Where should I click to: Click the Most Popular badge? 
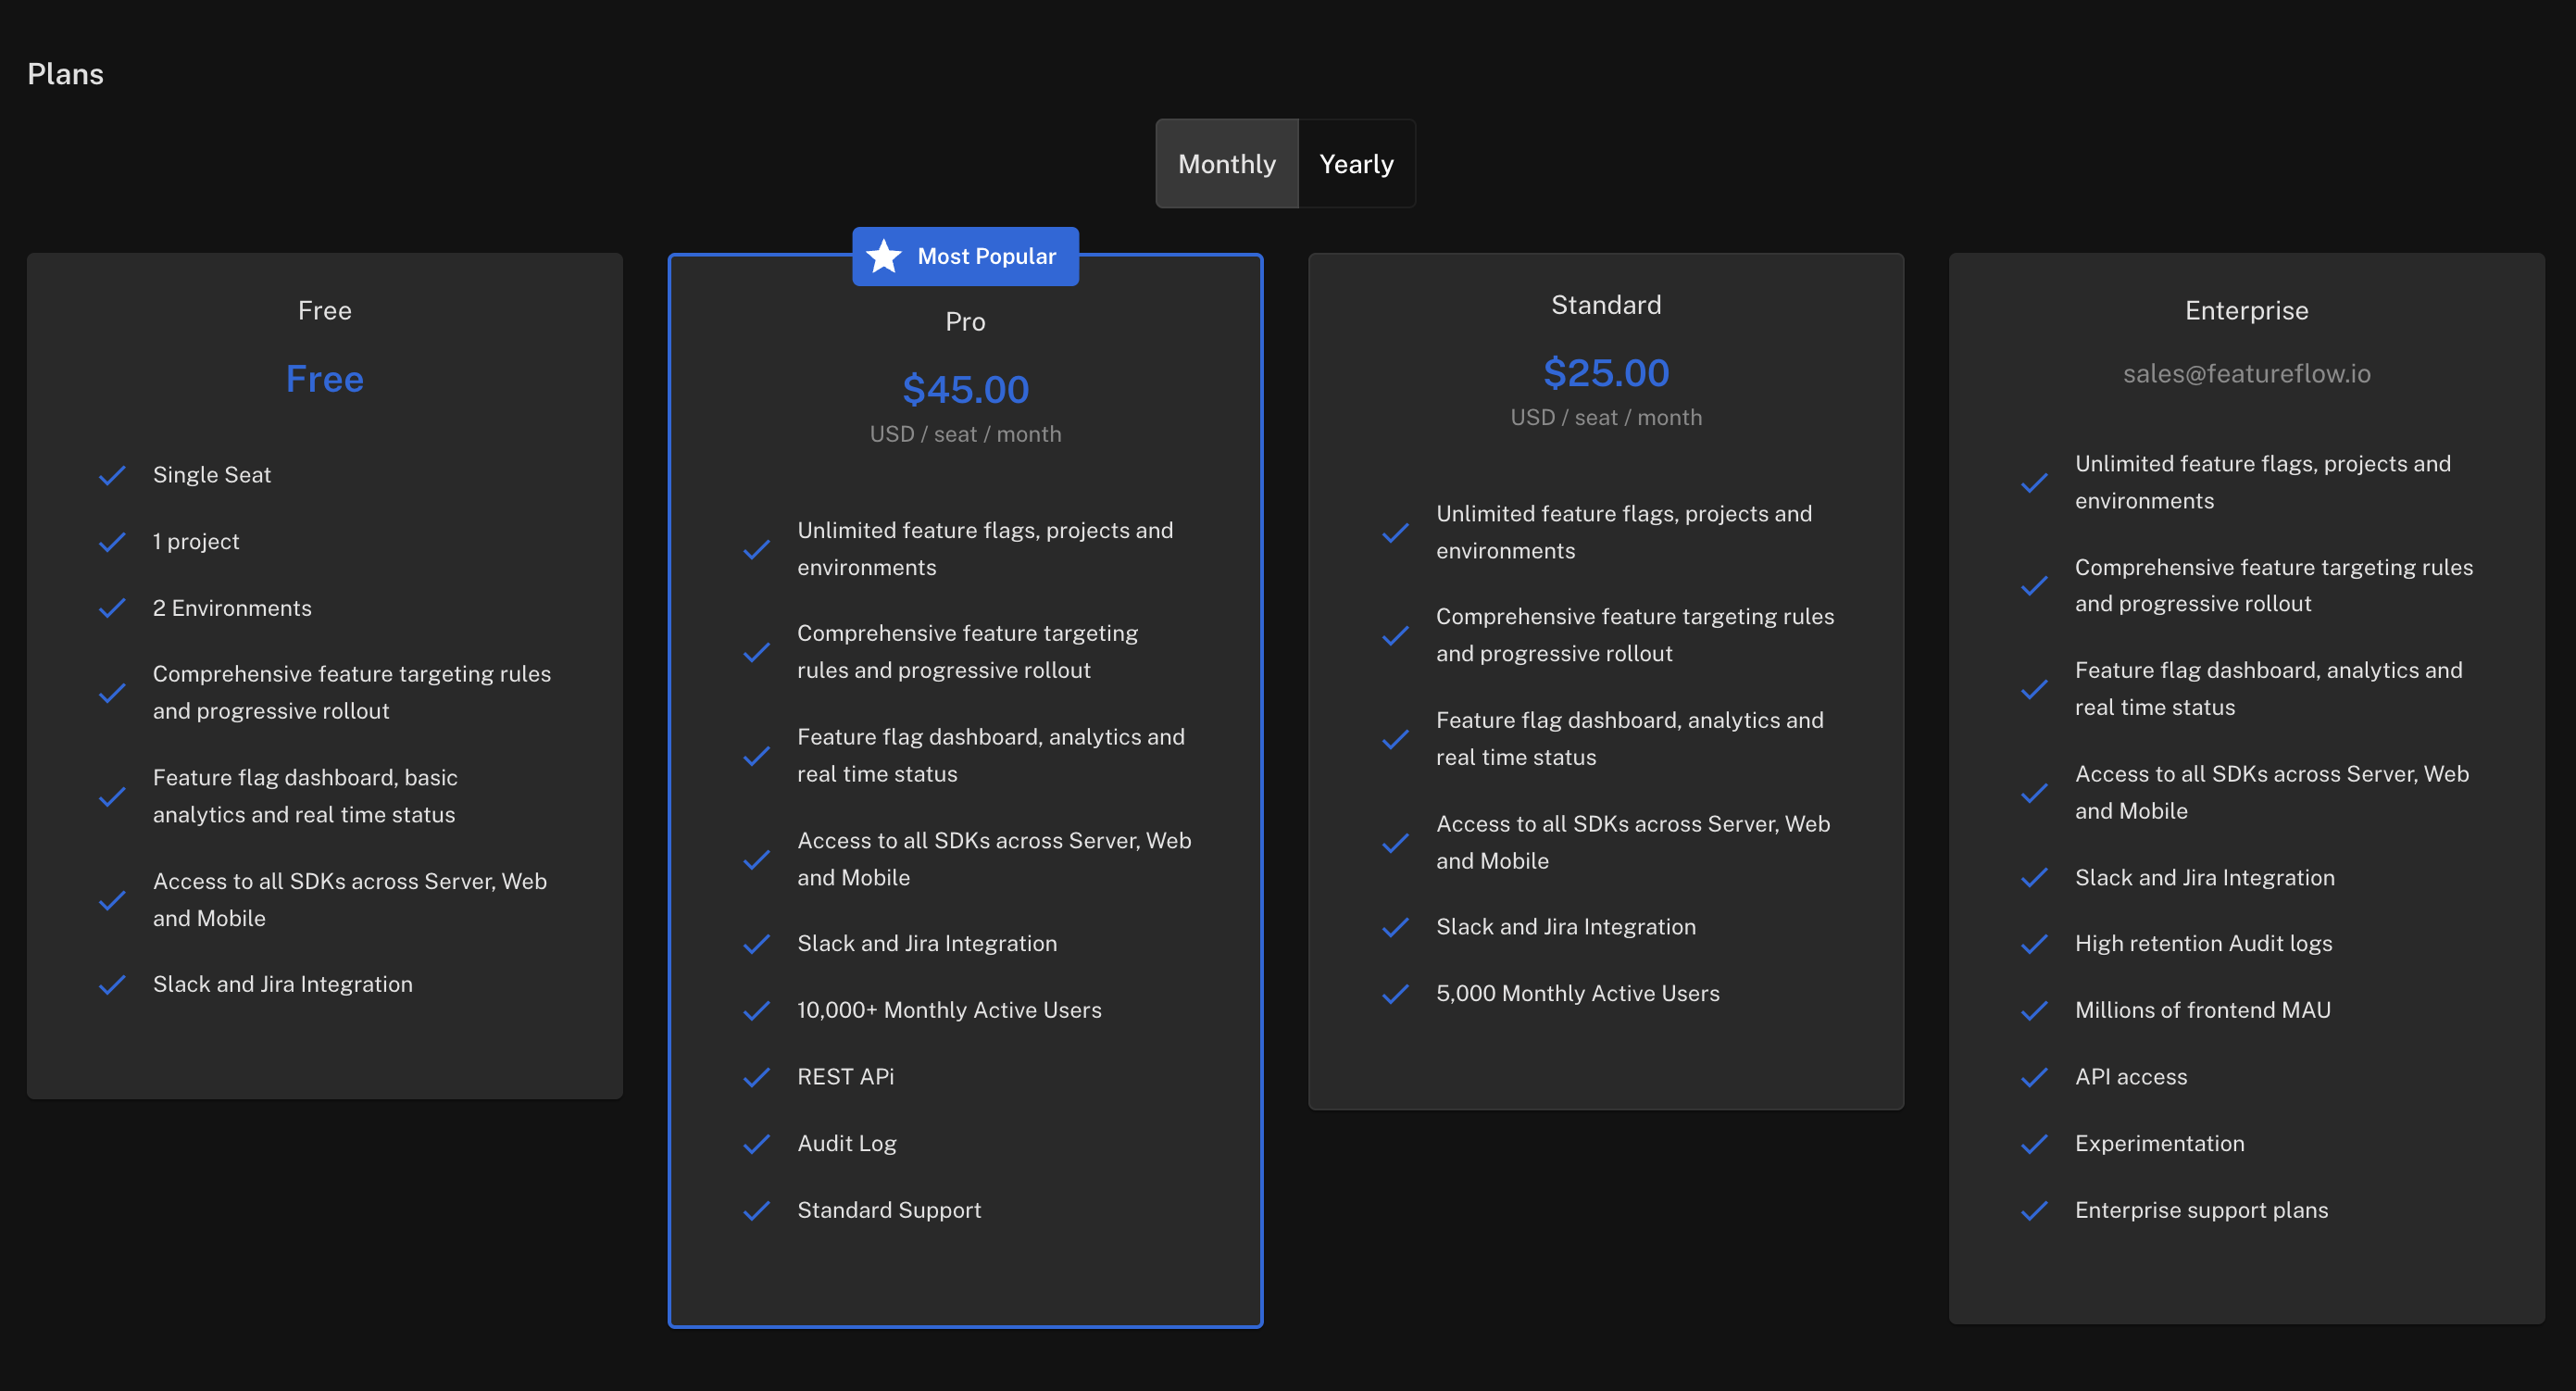coord(985,256)
